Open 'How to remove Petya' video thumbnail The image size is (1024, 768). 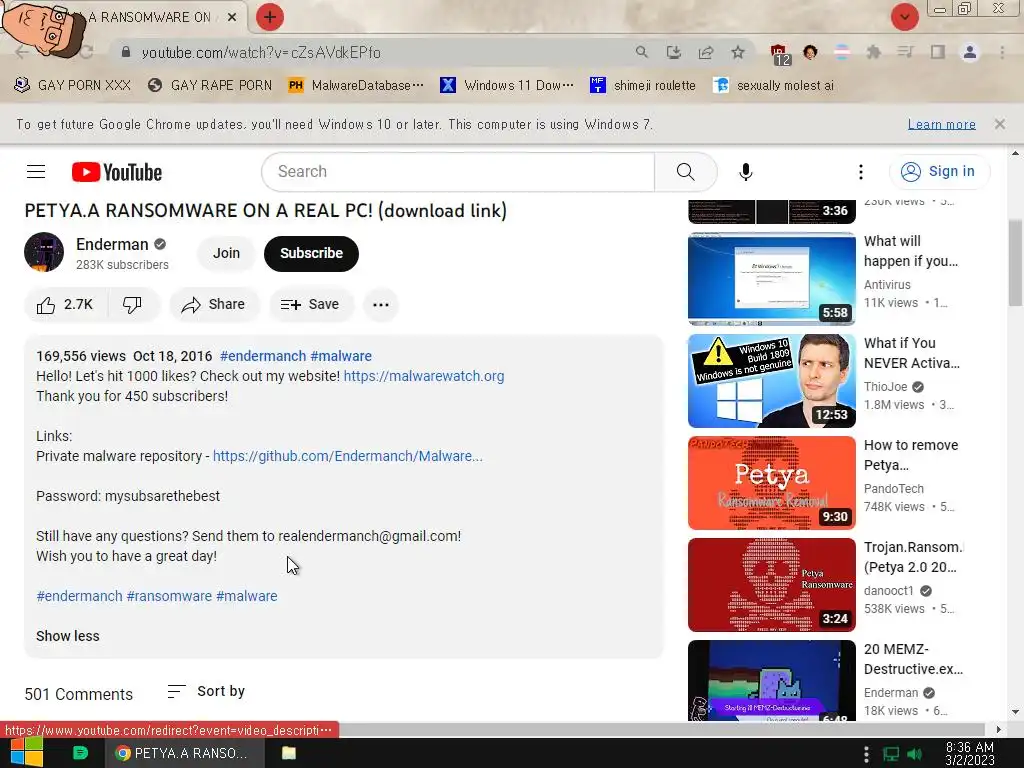772,483
